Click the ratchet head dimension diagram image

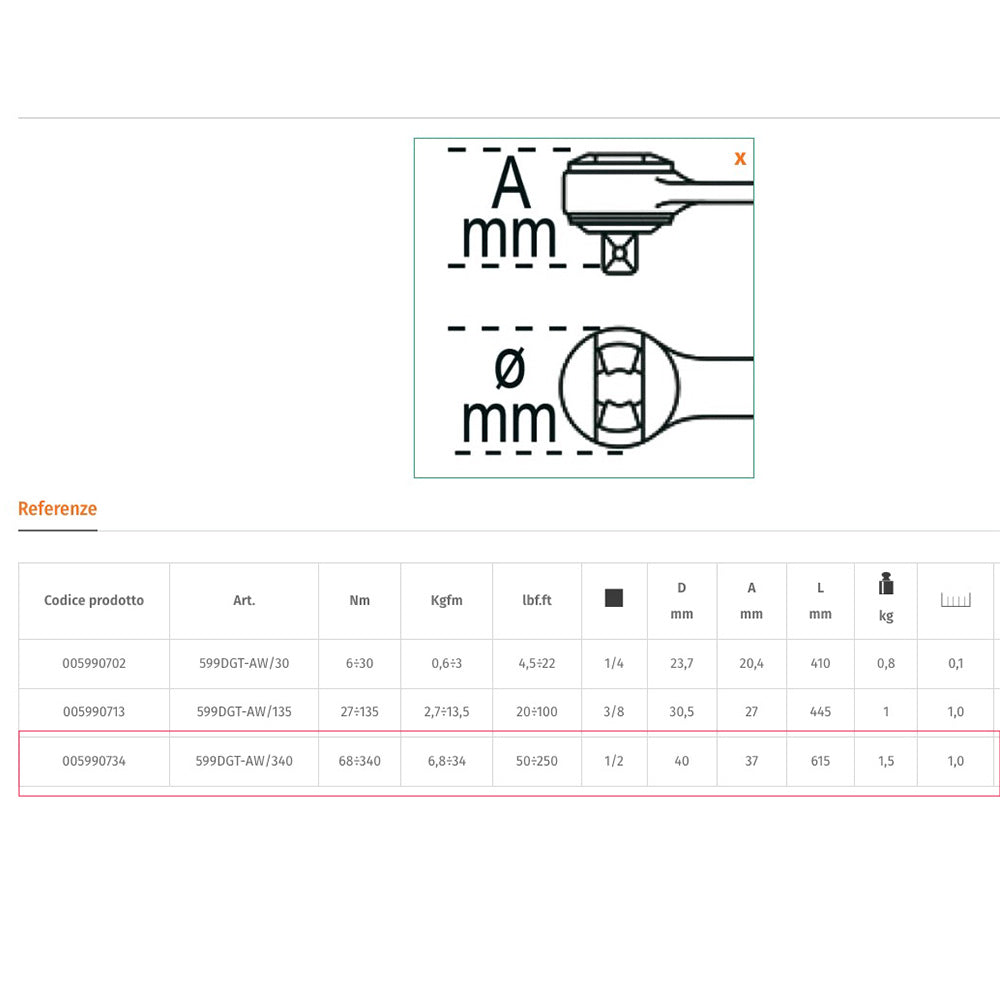584,307
